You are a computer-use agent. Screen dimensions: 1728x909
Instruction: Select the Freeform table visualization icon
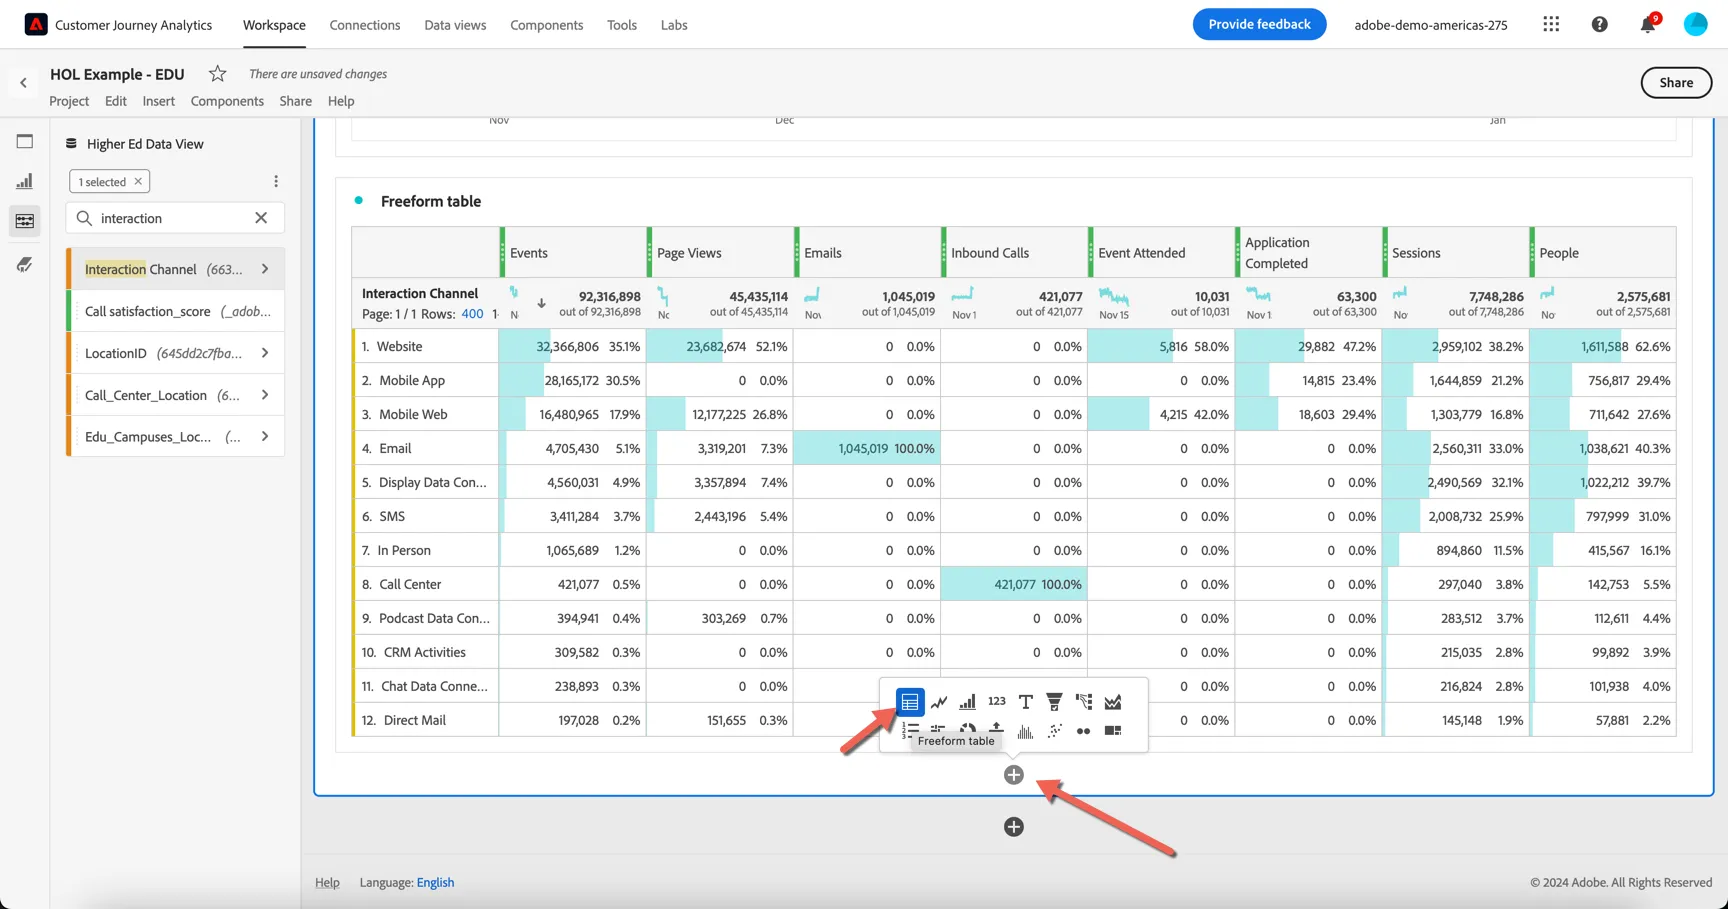[x=909, y=702]
